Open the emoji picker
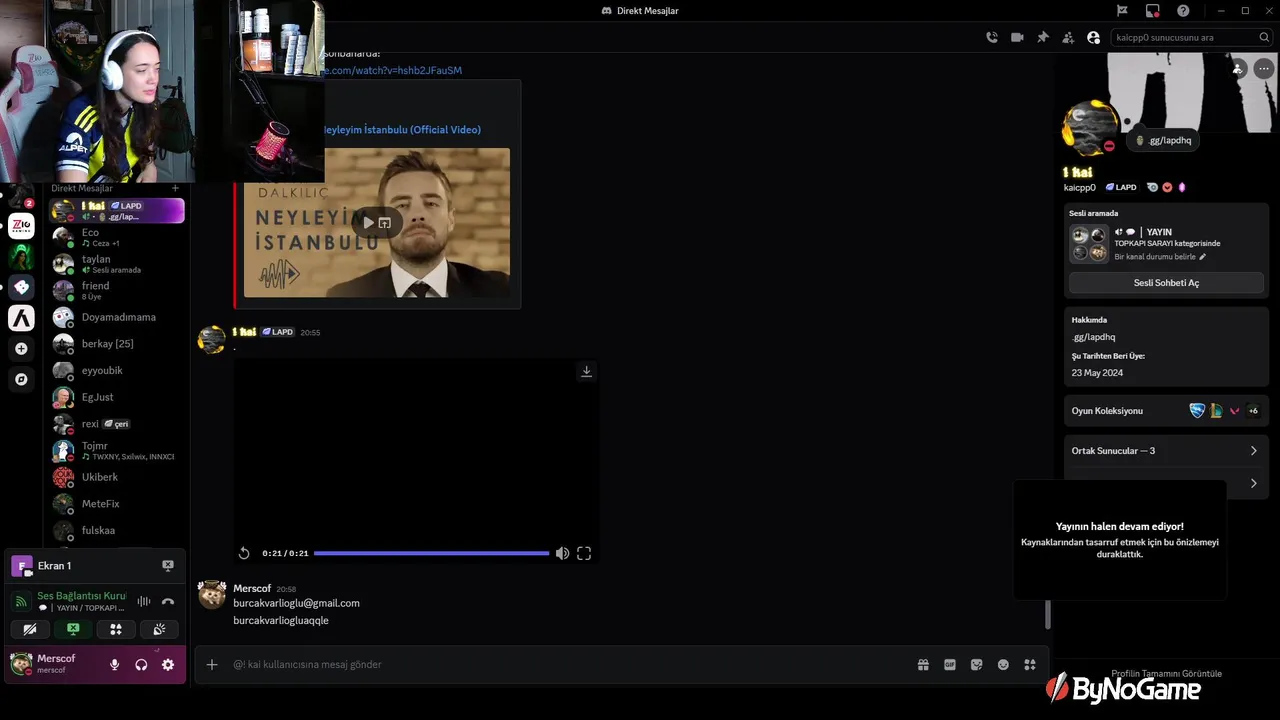 (x=1003, y=665)
